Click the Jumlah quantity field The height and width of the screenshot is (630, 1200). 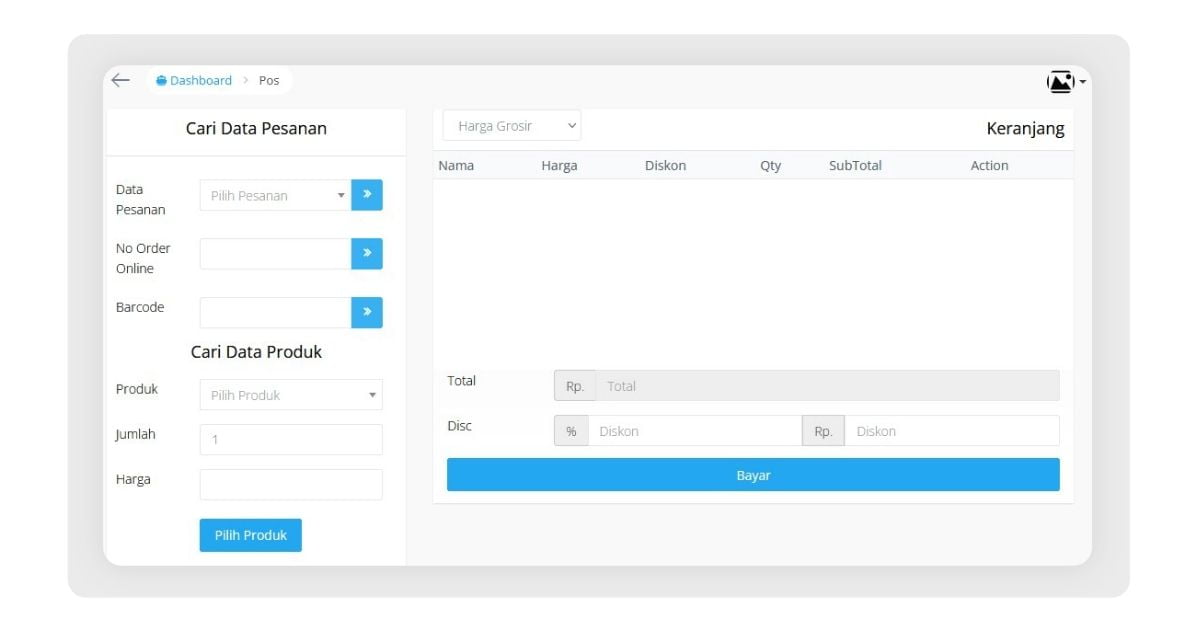pyautogui.click(x=291, y=439)
